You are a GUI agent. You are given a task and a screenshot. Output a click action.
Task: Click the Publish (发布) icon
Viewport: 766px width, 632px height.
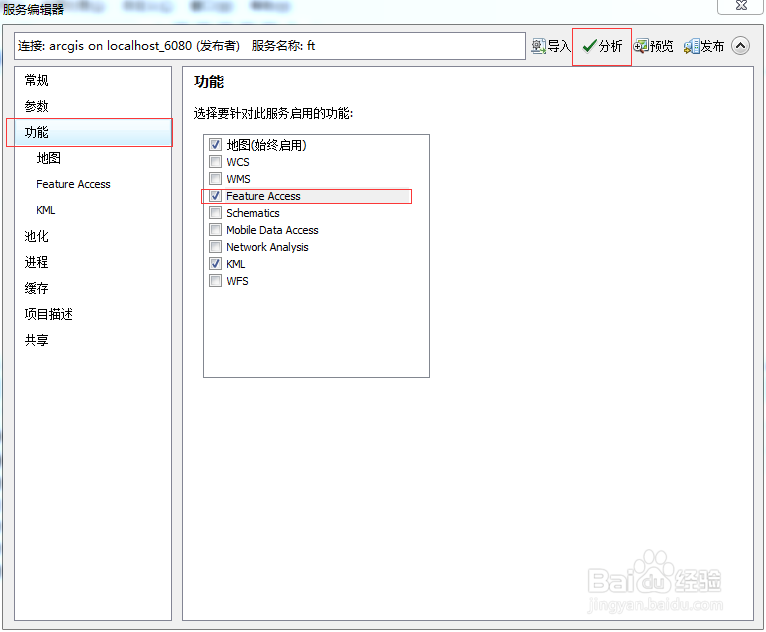[691, 46]
